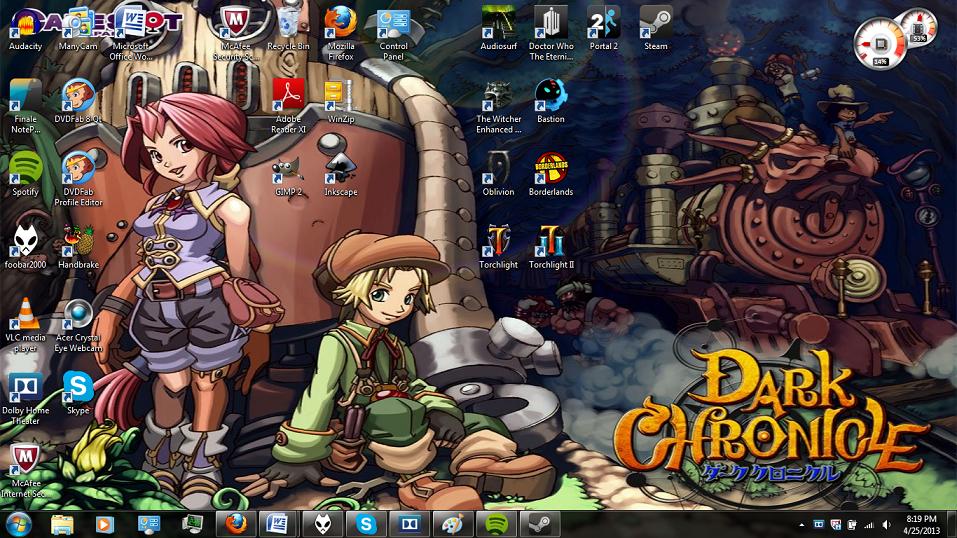Open the Windows Start menu
The height and width of the screenshot is (538, 957).
pos(18,524)
